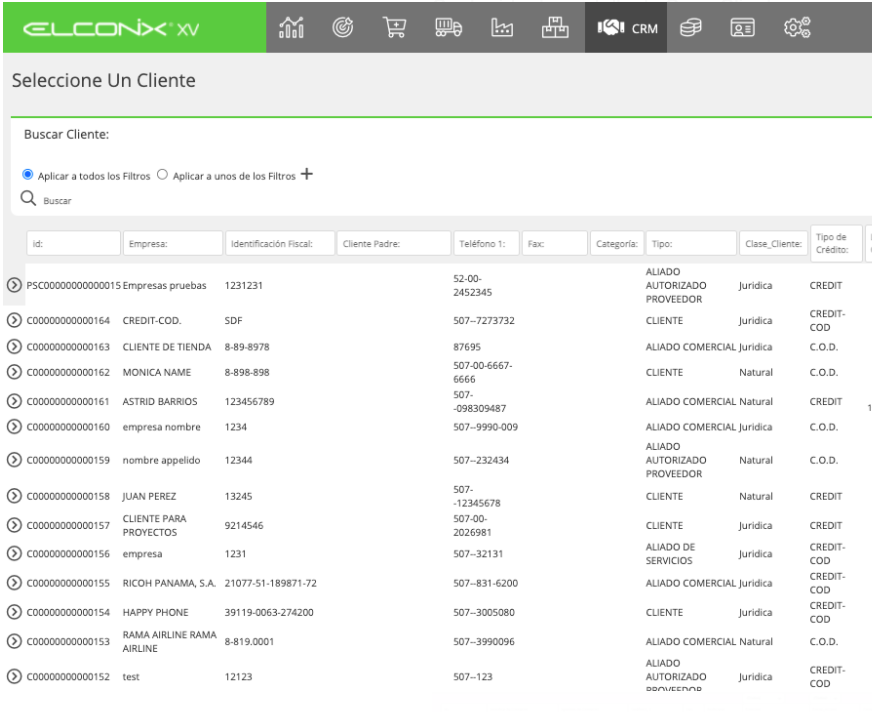872x712 pixels.
Task: Expand row for CREDIT-COD. client
Action: pyautogui.click(x=14, y=320)
